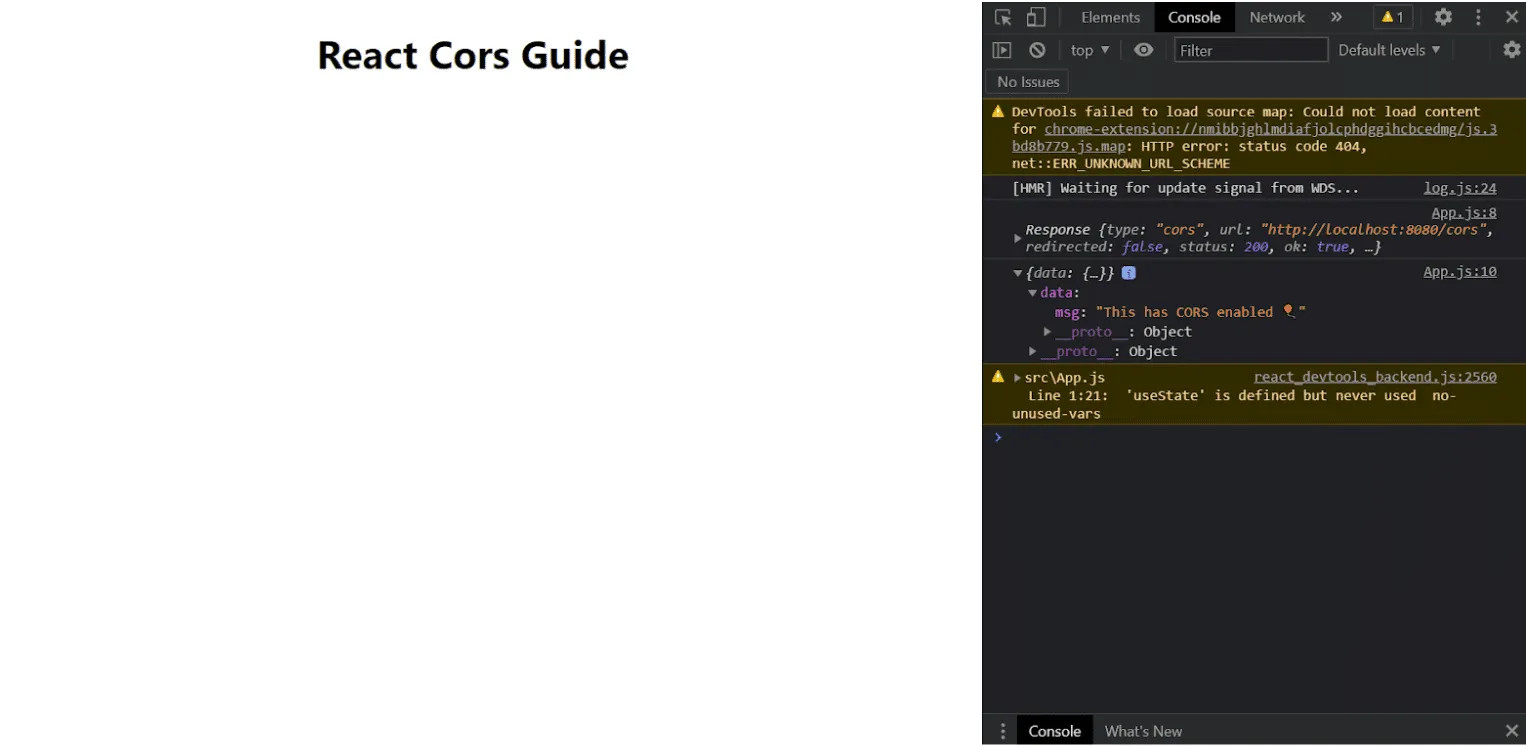This screenshot has width=1526, height=746.
Task: Clear the console with the ban icon
Action: tap(1037, 50)
